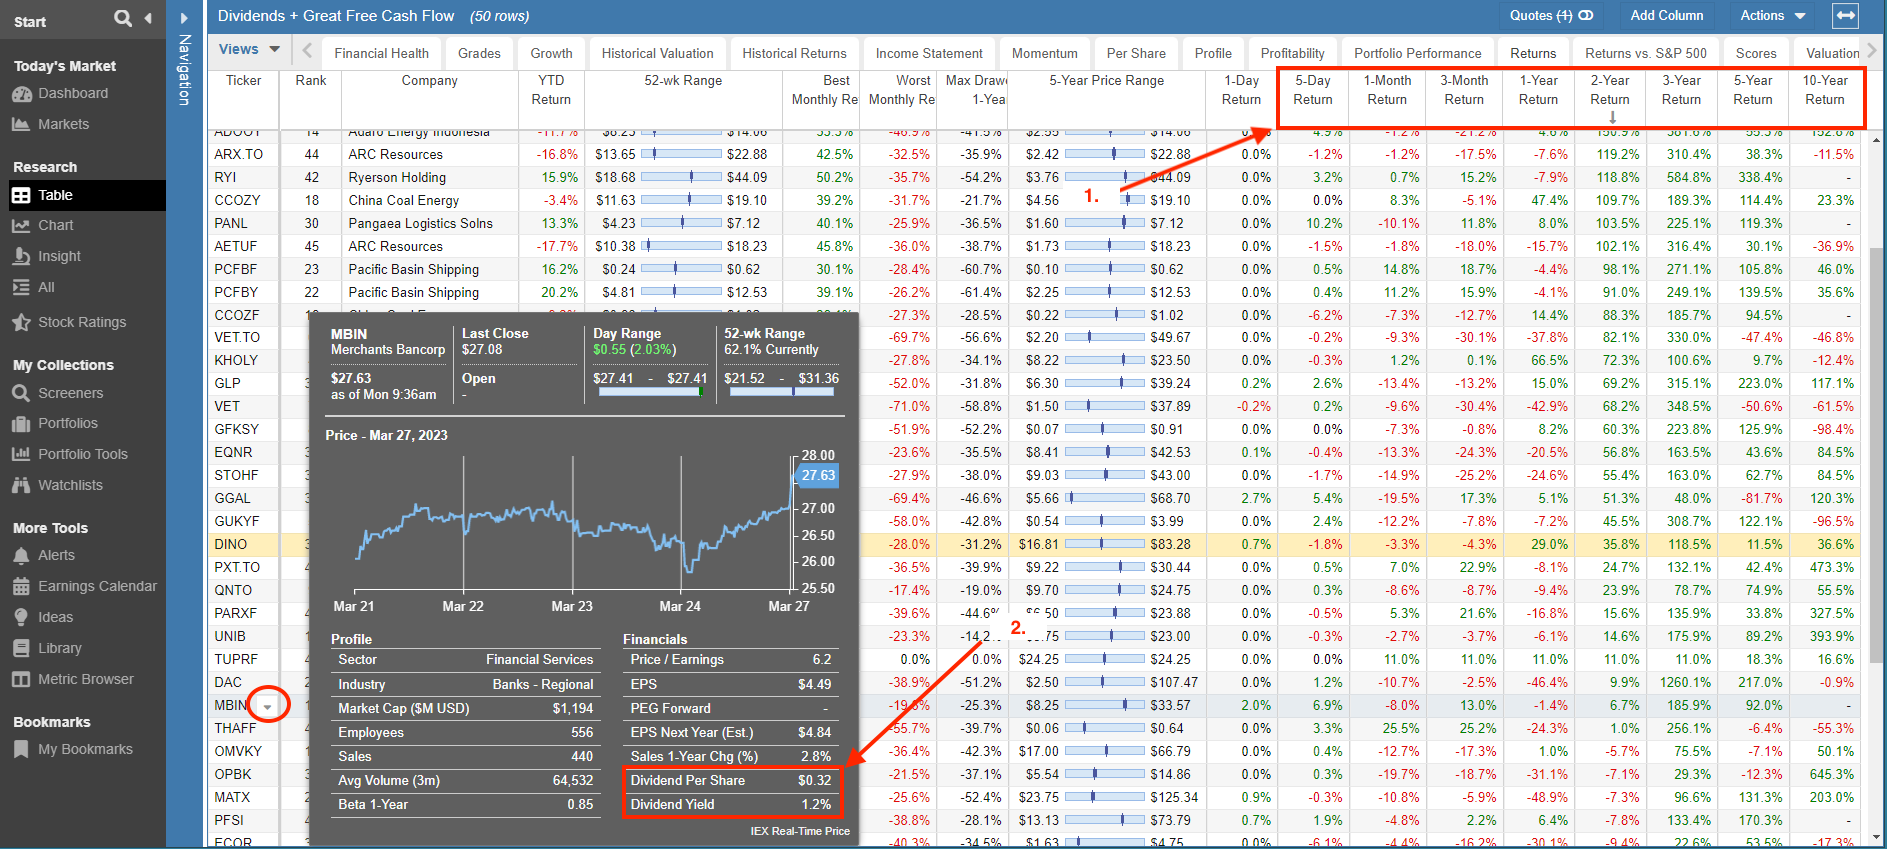Viewport: 1887px width, 849px height.
Task: Switch to the Historical Returns tab
Action: tap(794, 53)
